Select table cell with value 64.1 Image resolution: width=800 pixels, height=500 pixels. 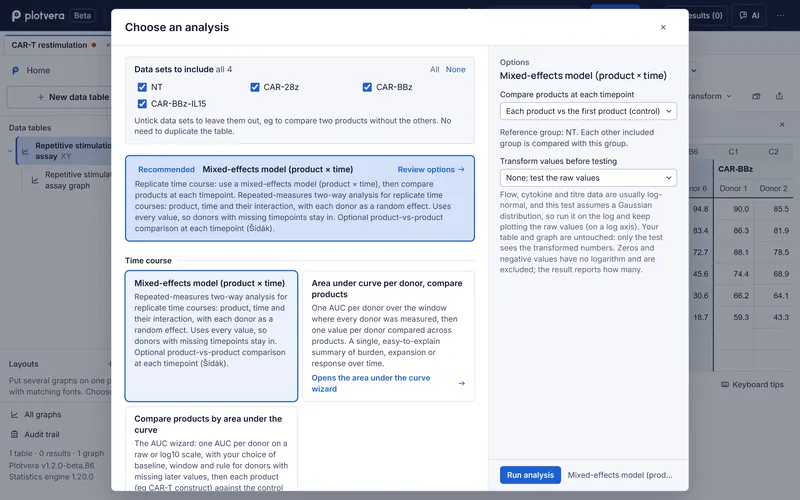coord(773,295)
